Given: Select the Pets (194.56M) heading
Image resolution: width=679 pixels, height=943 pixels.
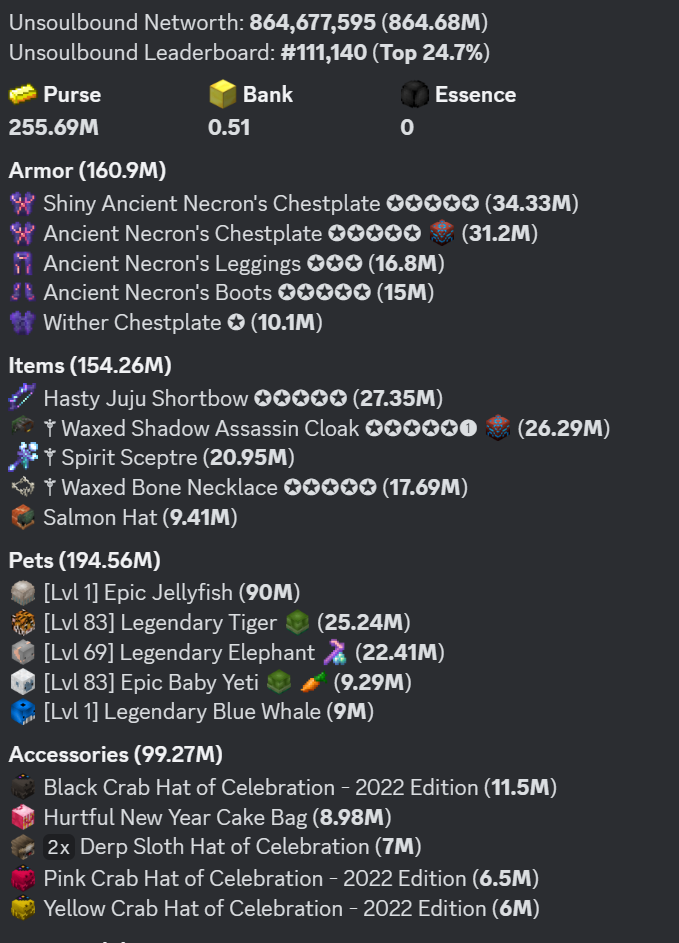Looking at the screenshot, I should pos(84,560).
